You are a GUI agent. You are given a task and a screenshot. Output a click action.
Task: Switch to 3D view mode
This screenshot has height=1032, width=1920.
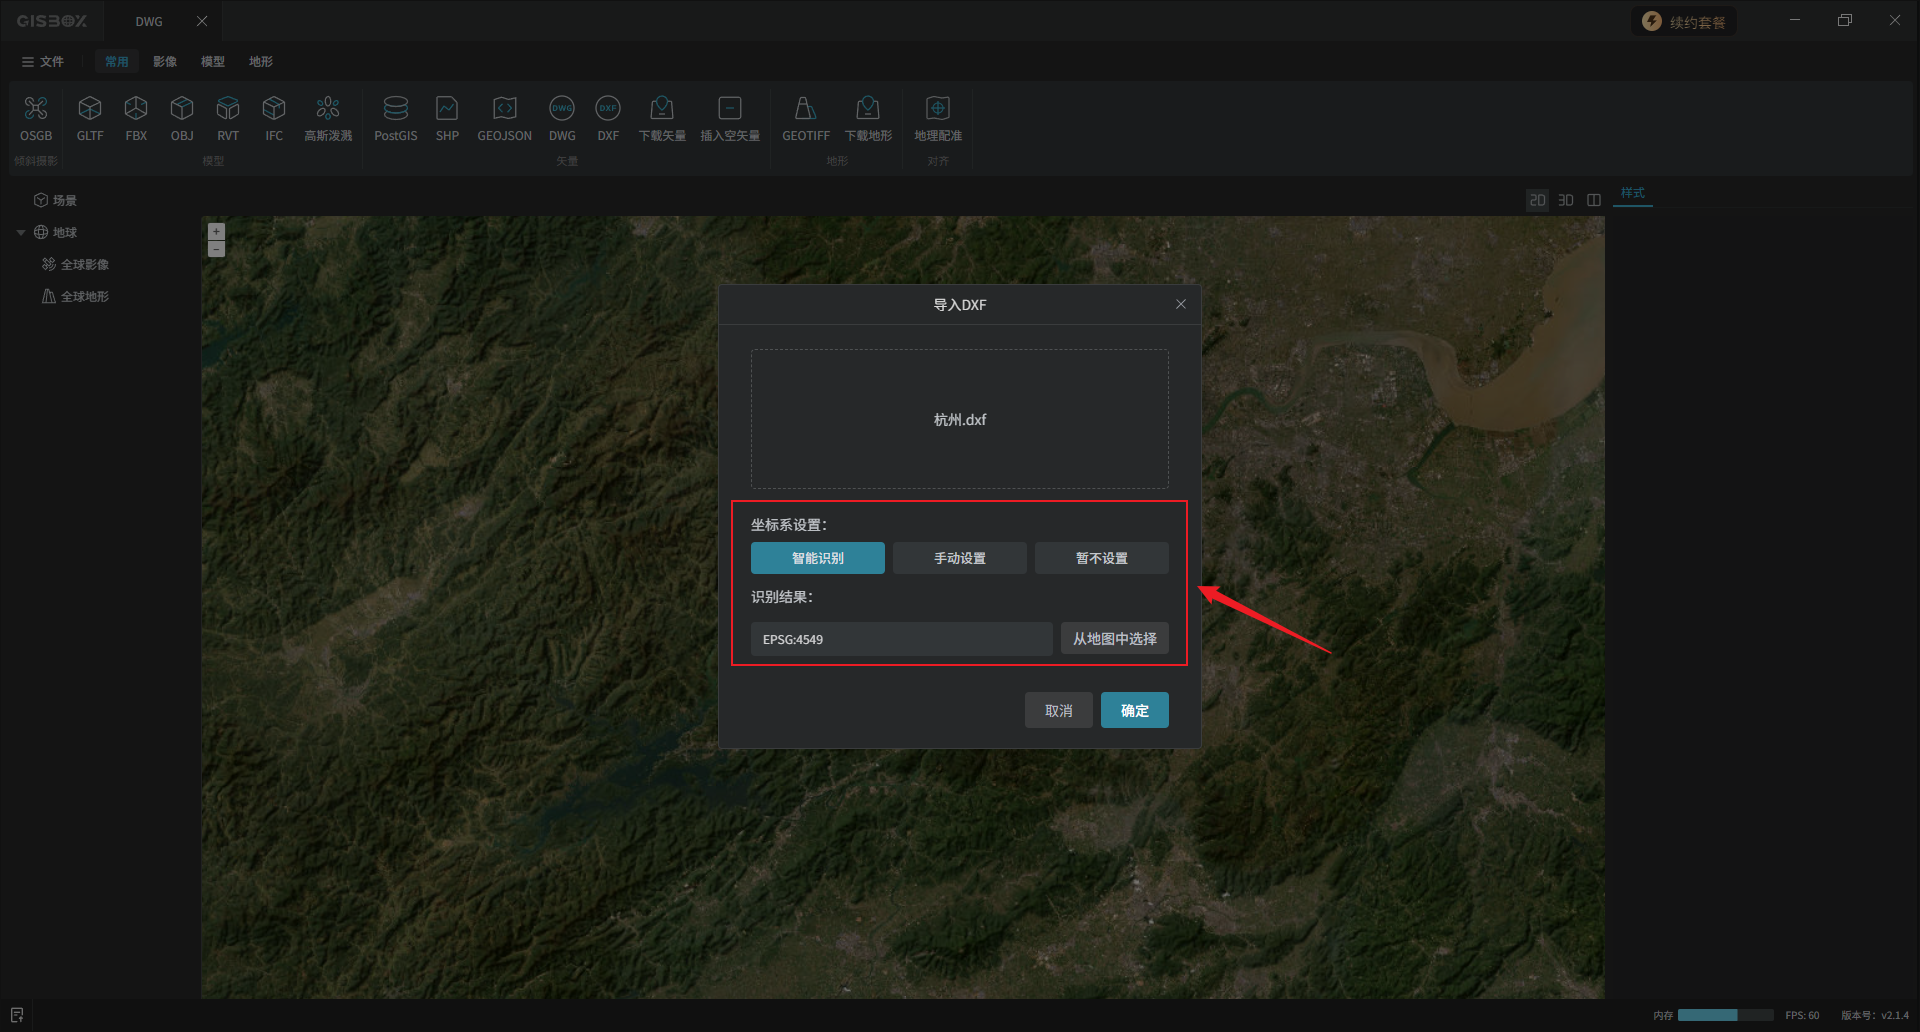tap(1565, 200)
